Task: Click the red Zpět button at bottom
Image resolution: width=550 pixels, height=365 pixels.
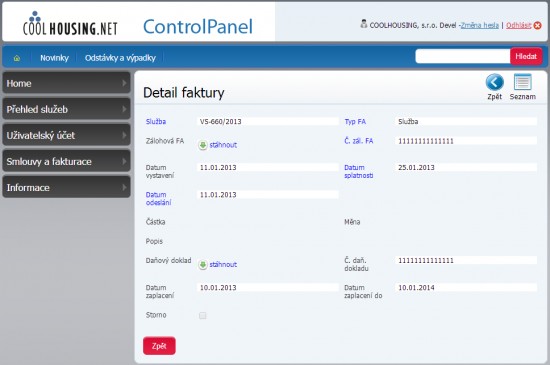Action: tap(159, 346)
